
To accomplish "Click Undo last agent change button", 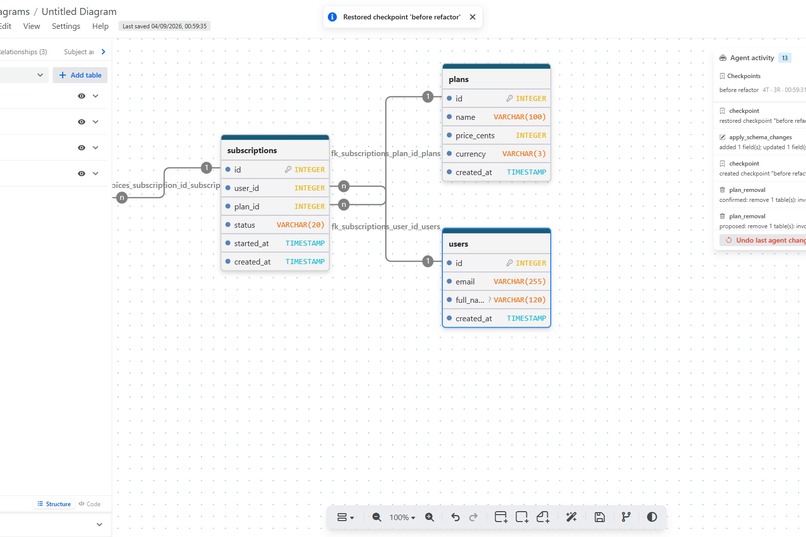I will tap(764, 240).
